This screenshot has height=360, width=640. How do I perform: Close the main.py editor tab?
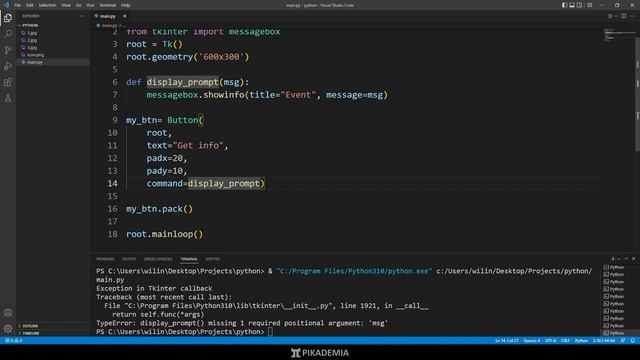(x=124, y=16)
